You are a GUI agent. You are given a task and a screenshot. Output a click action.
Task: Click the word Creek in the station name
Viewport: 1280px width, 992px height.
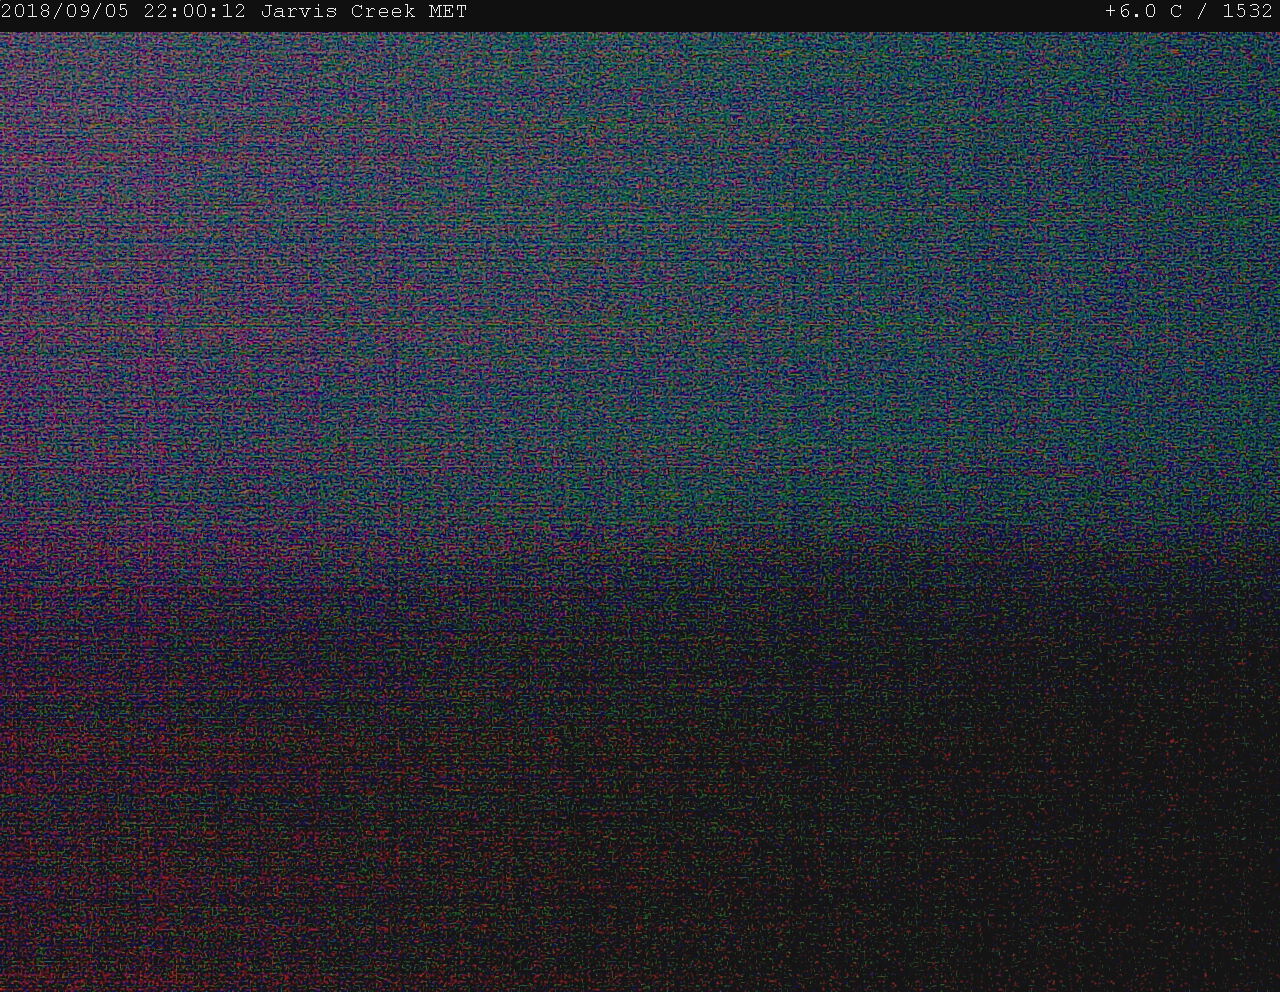383,12
